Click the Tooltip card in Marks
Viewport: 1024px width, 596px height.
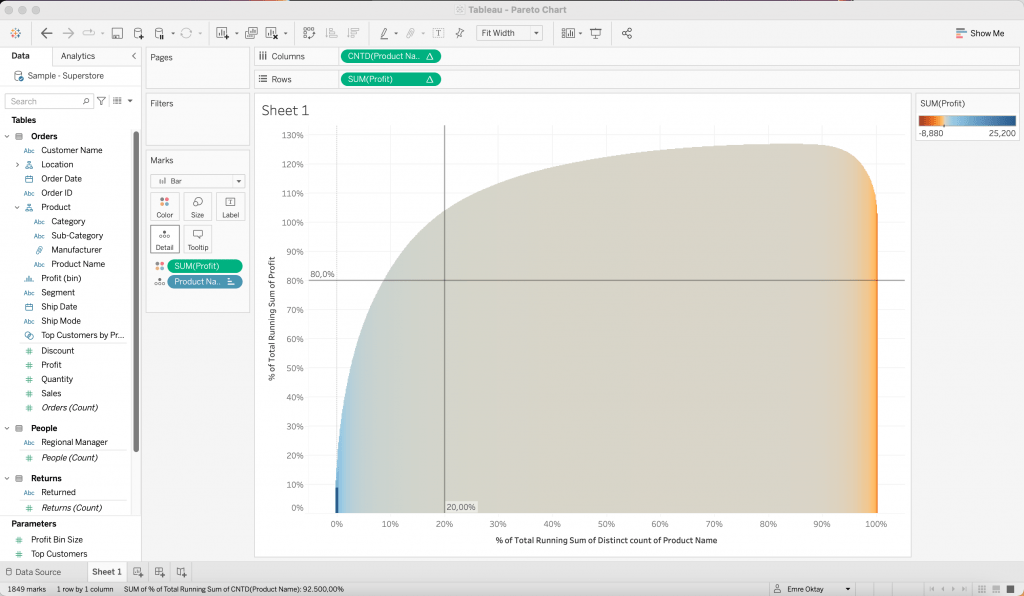tap(197, 238)
